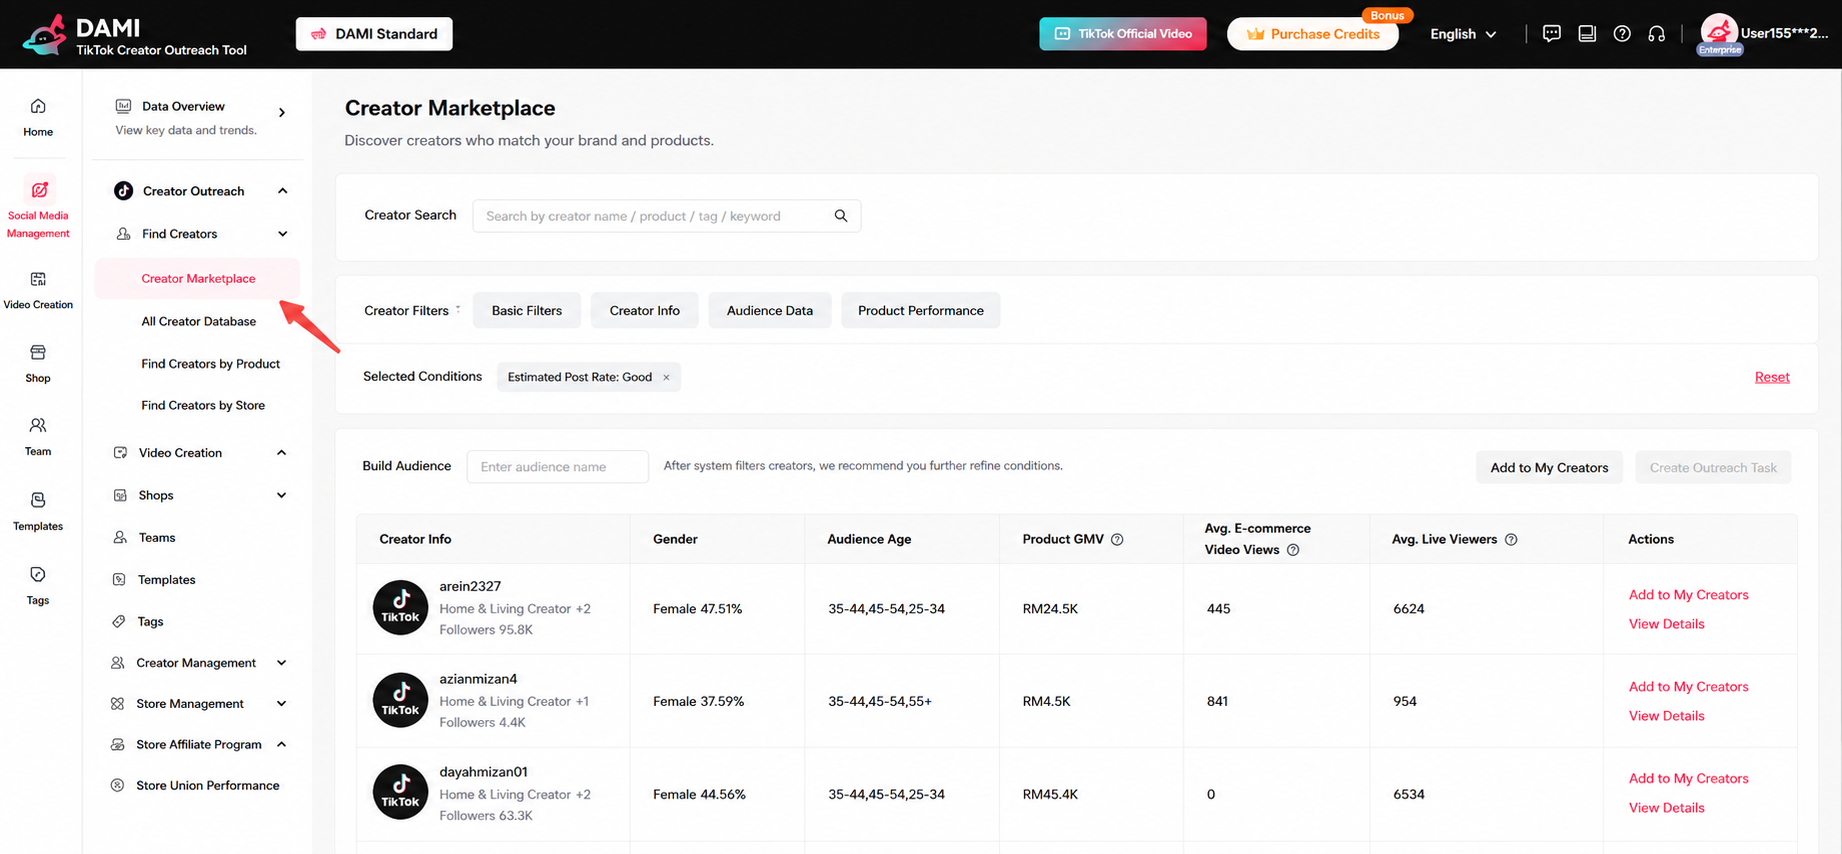Add arein2327 to My Creators
1842x854 pixels.
1688,594
